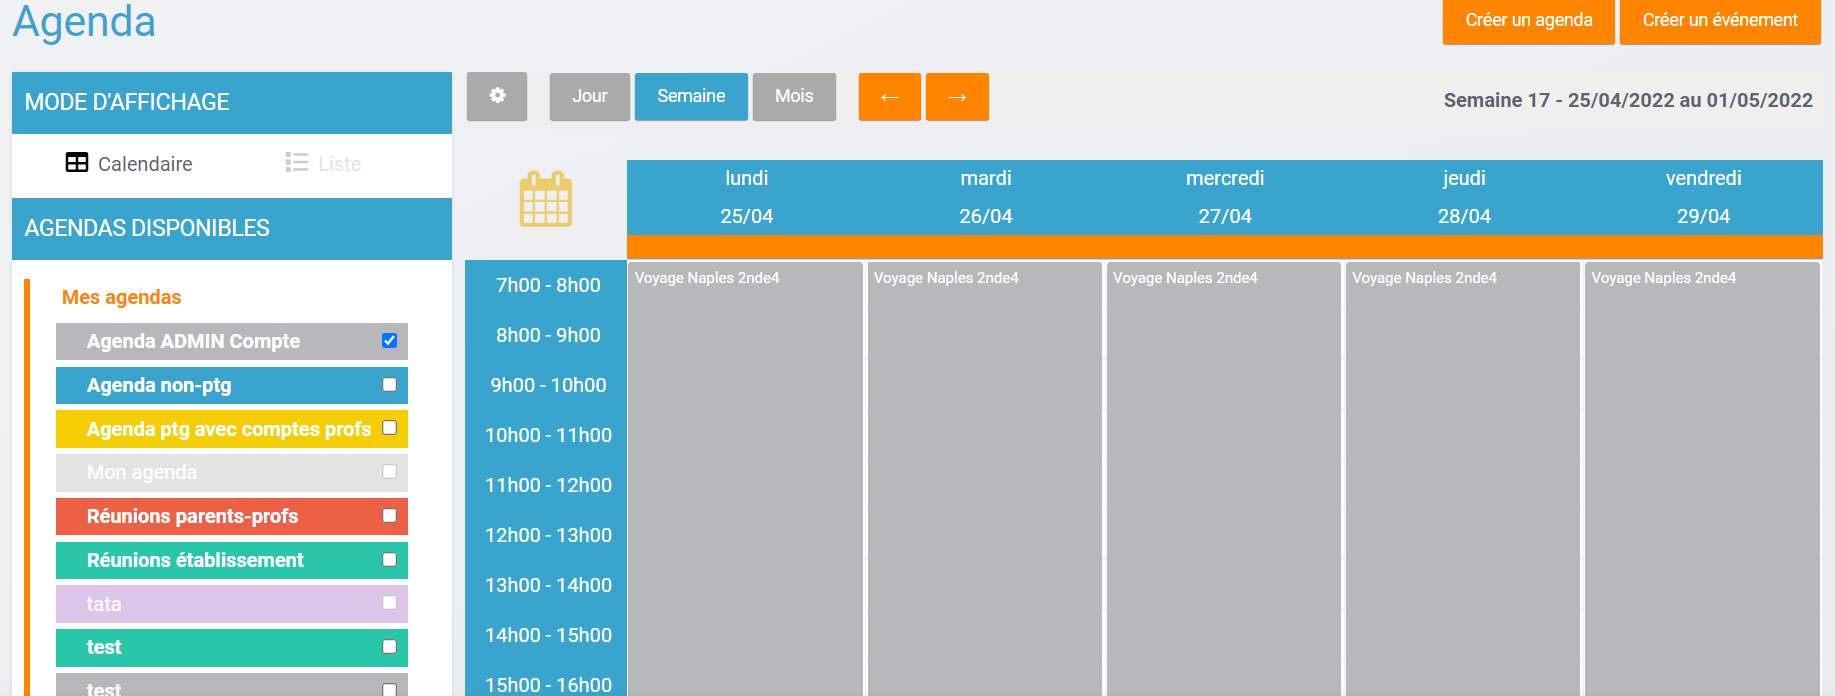
Task: Click Créer un agenda button
Action: coord(1528,21)
